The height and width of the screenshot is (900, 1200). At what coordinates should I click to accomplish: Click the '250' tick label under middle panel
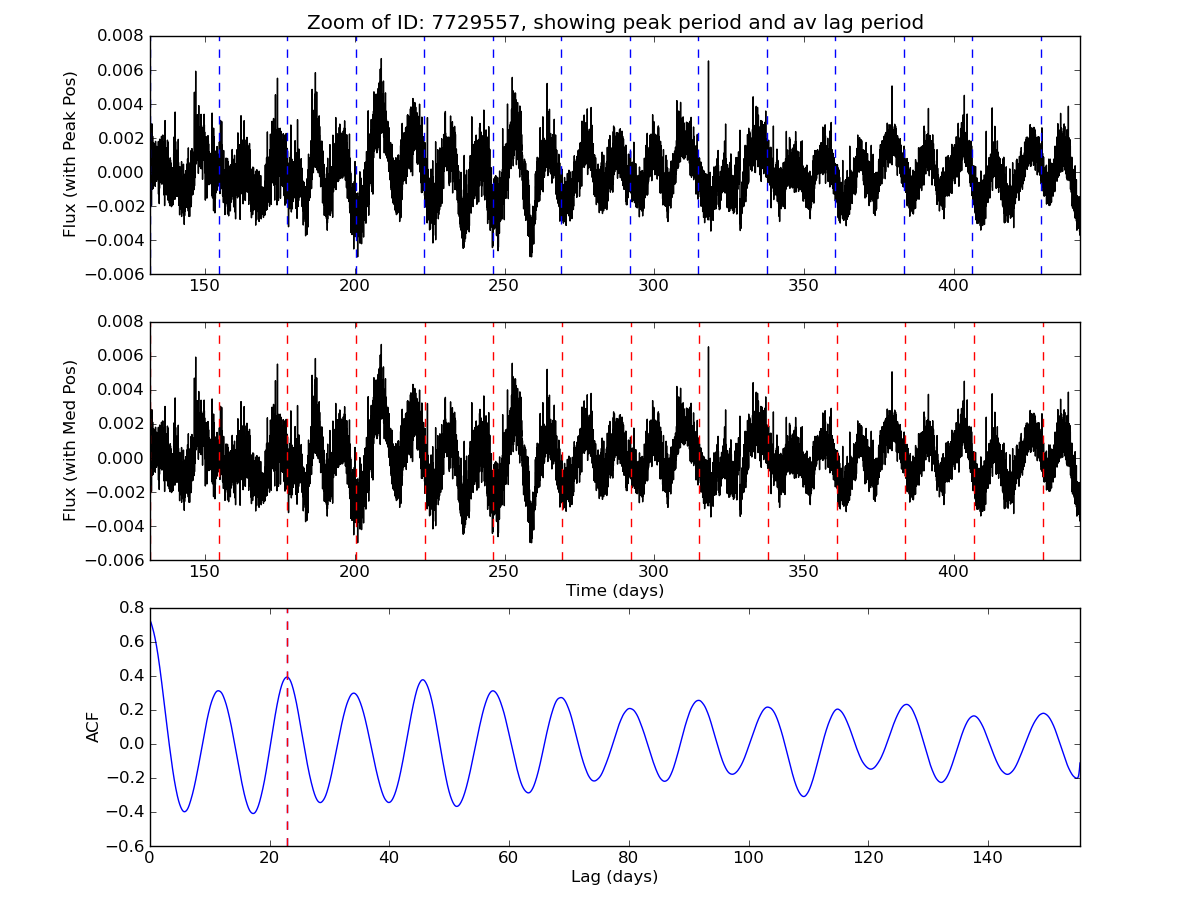point(504,572)
